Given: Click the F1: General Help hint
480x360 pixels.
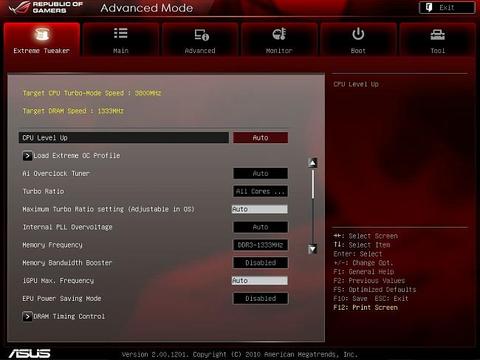Looking at the screenshot, I should [364, 272].
